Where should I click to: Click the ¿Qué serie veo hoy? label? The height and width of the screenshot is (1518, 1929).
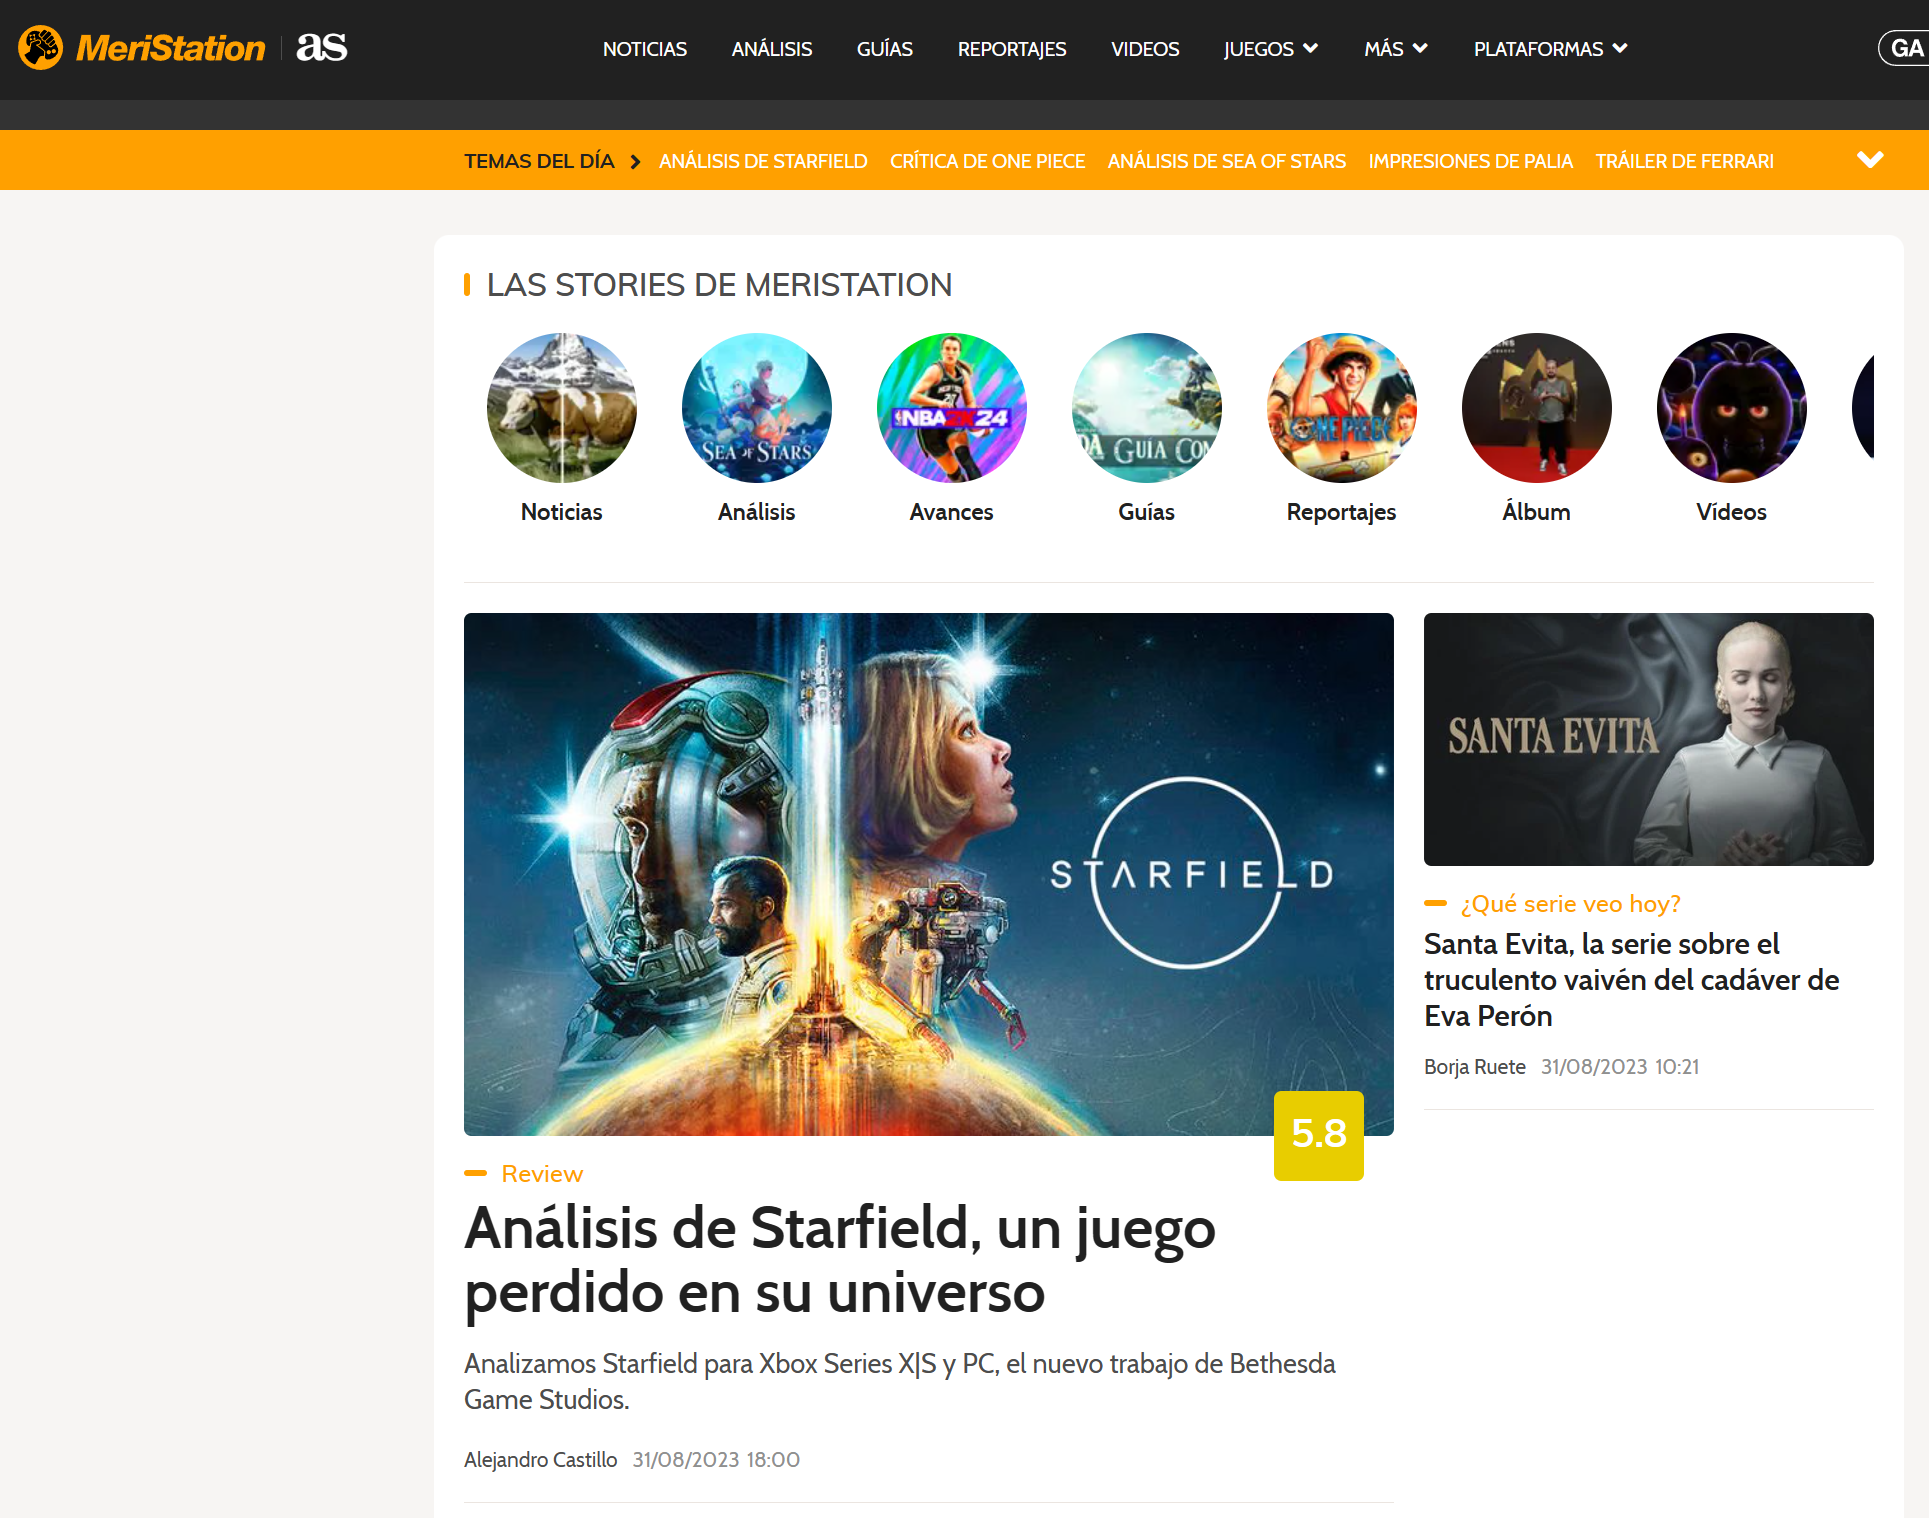point(1571,904)
